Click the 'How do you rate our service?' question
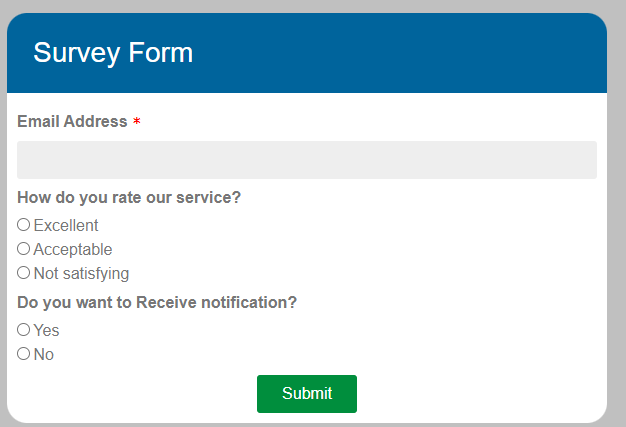The width and height of the screenshot is (626, 427). pos(129,198)
